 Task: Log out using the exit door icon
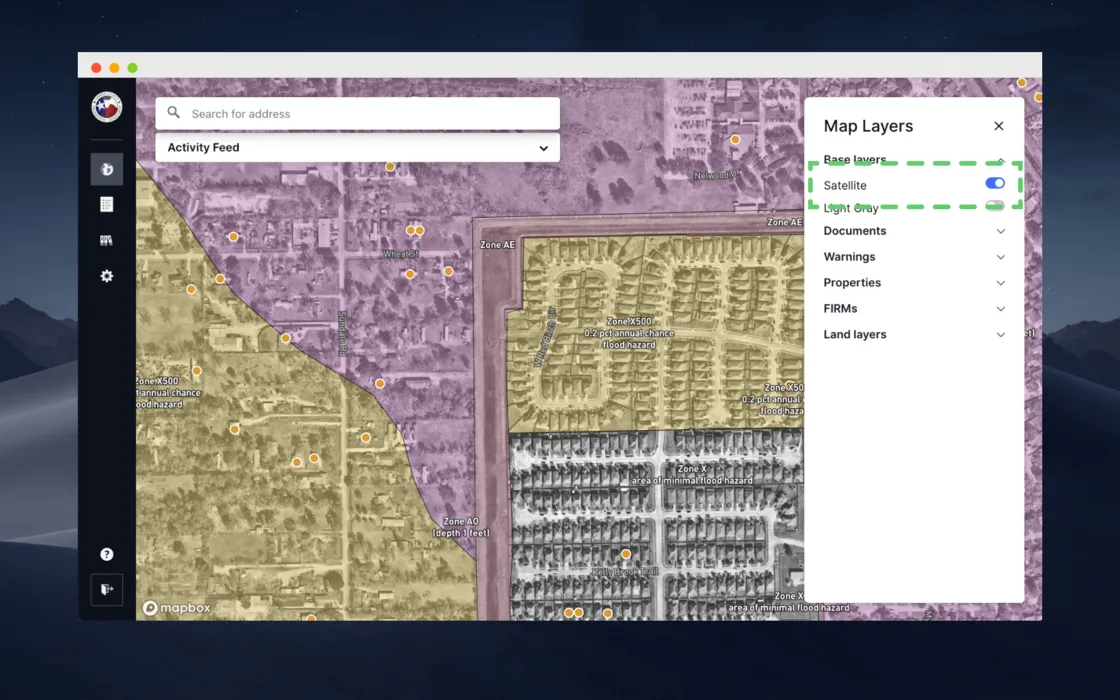(106, 589)
